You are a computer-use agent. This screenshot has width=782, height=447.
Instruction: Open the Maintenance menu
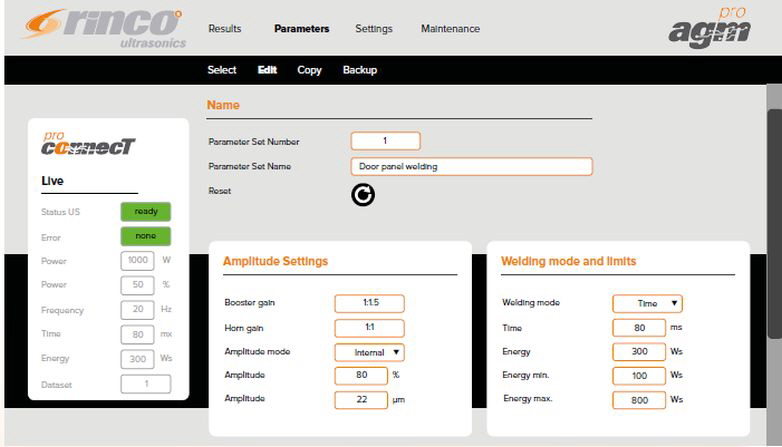450,29
